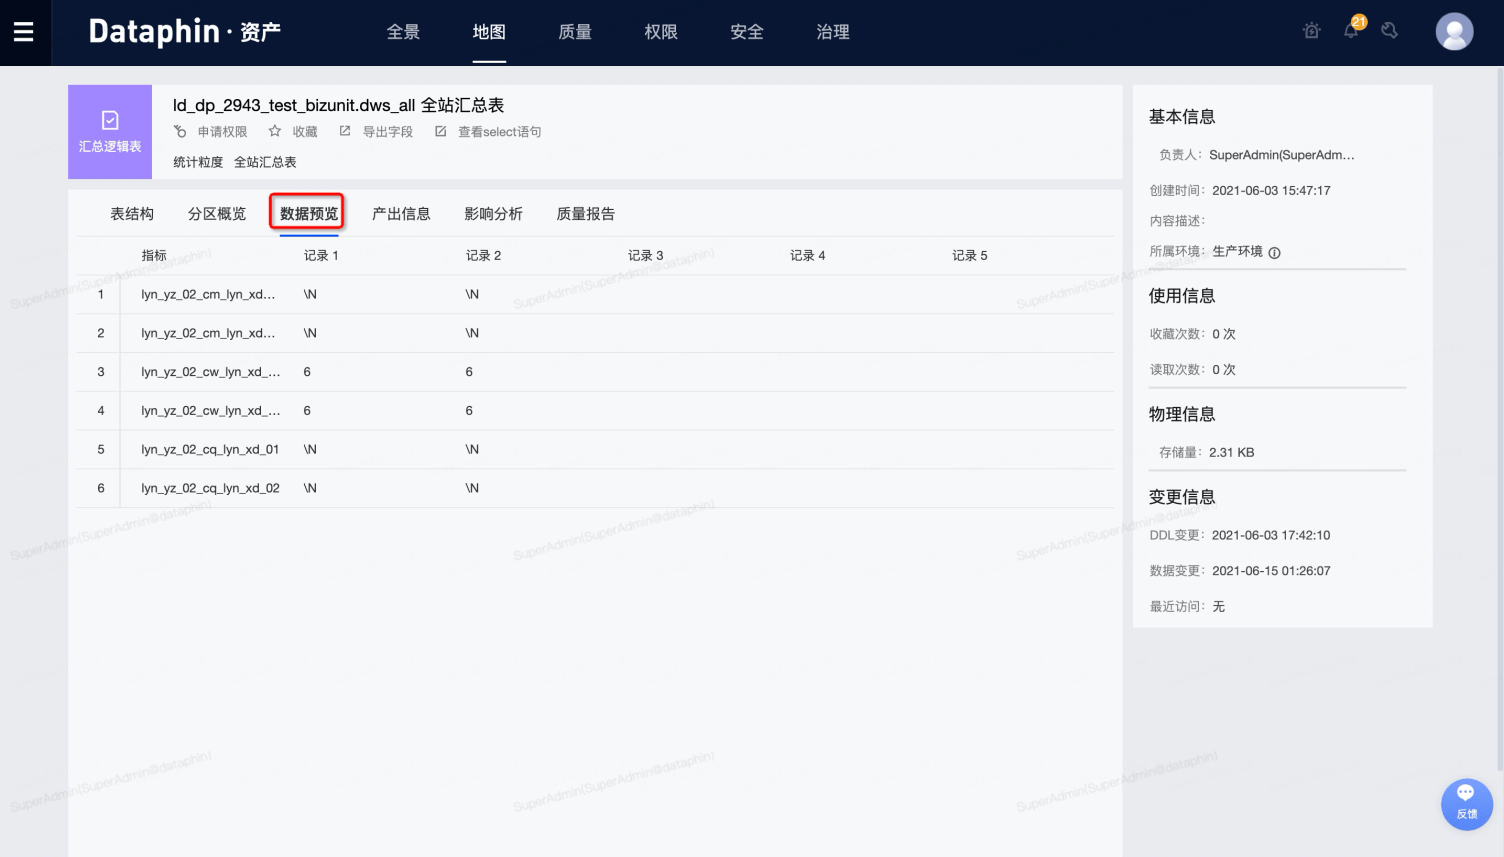This screenshot has width=1504, height=857.
Task: Open the 反馈 feedback chat bubble
Action: [1466, 802]
